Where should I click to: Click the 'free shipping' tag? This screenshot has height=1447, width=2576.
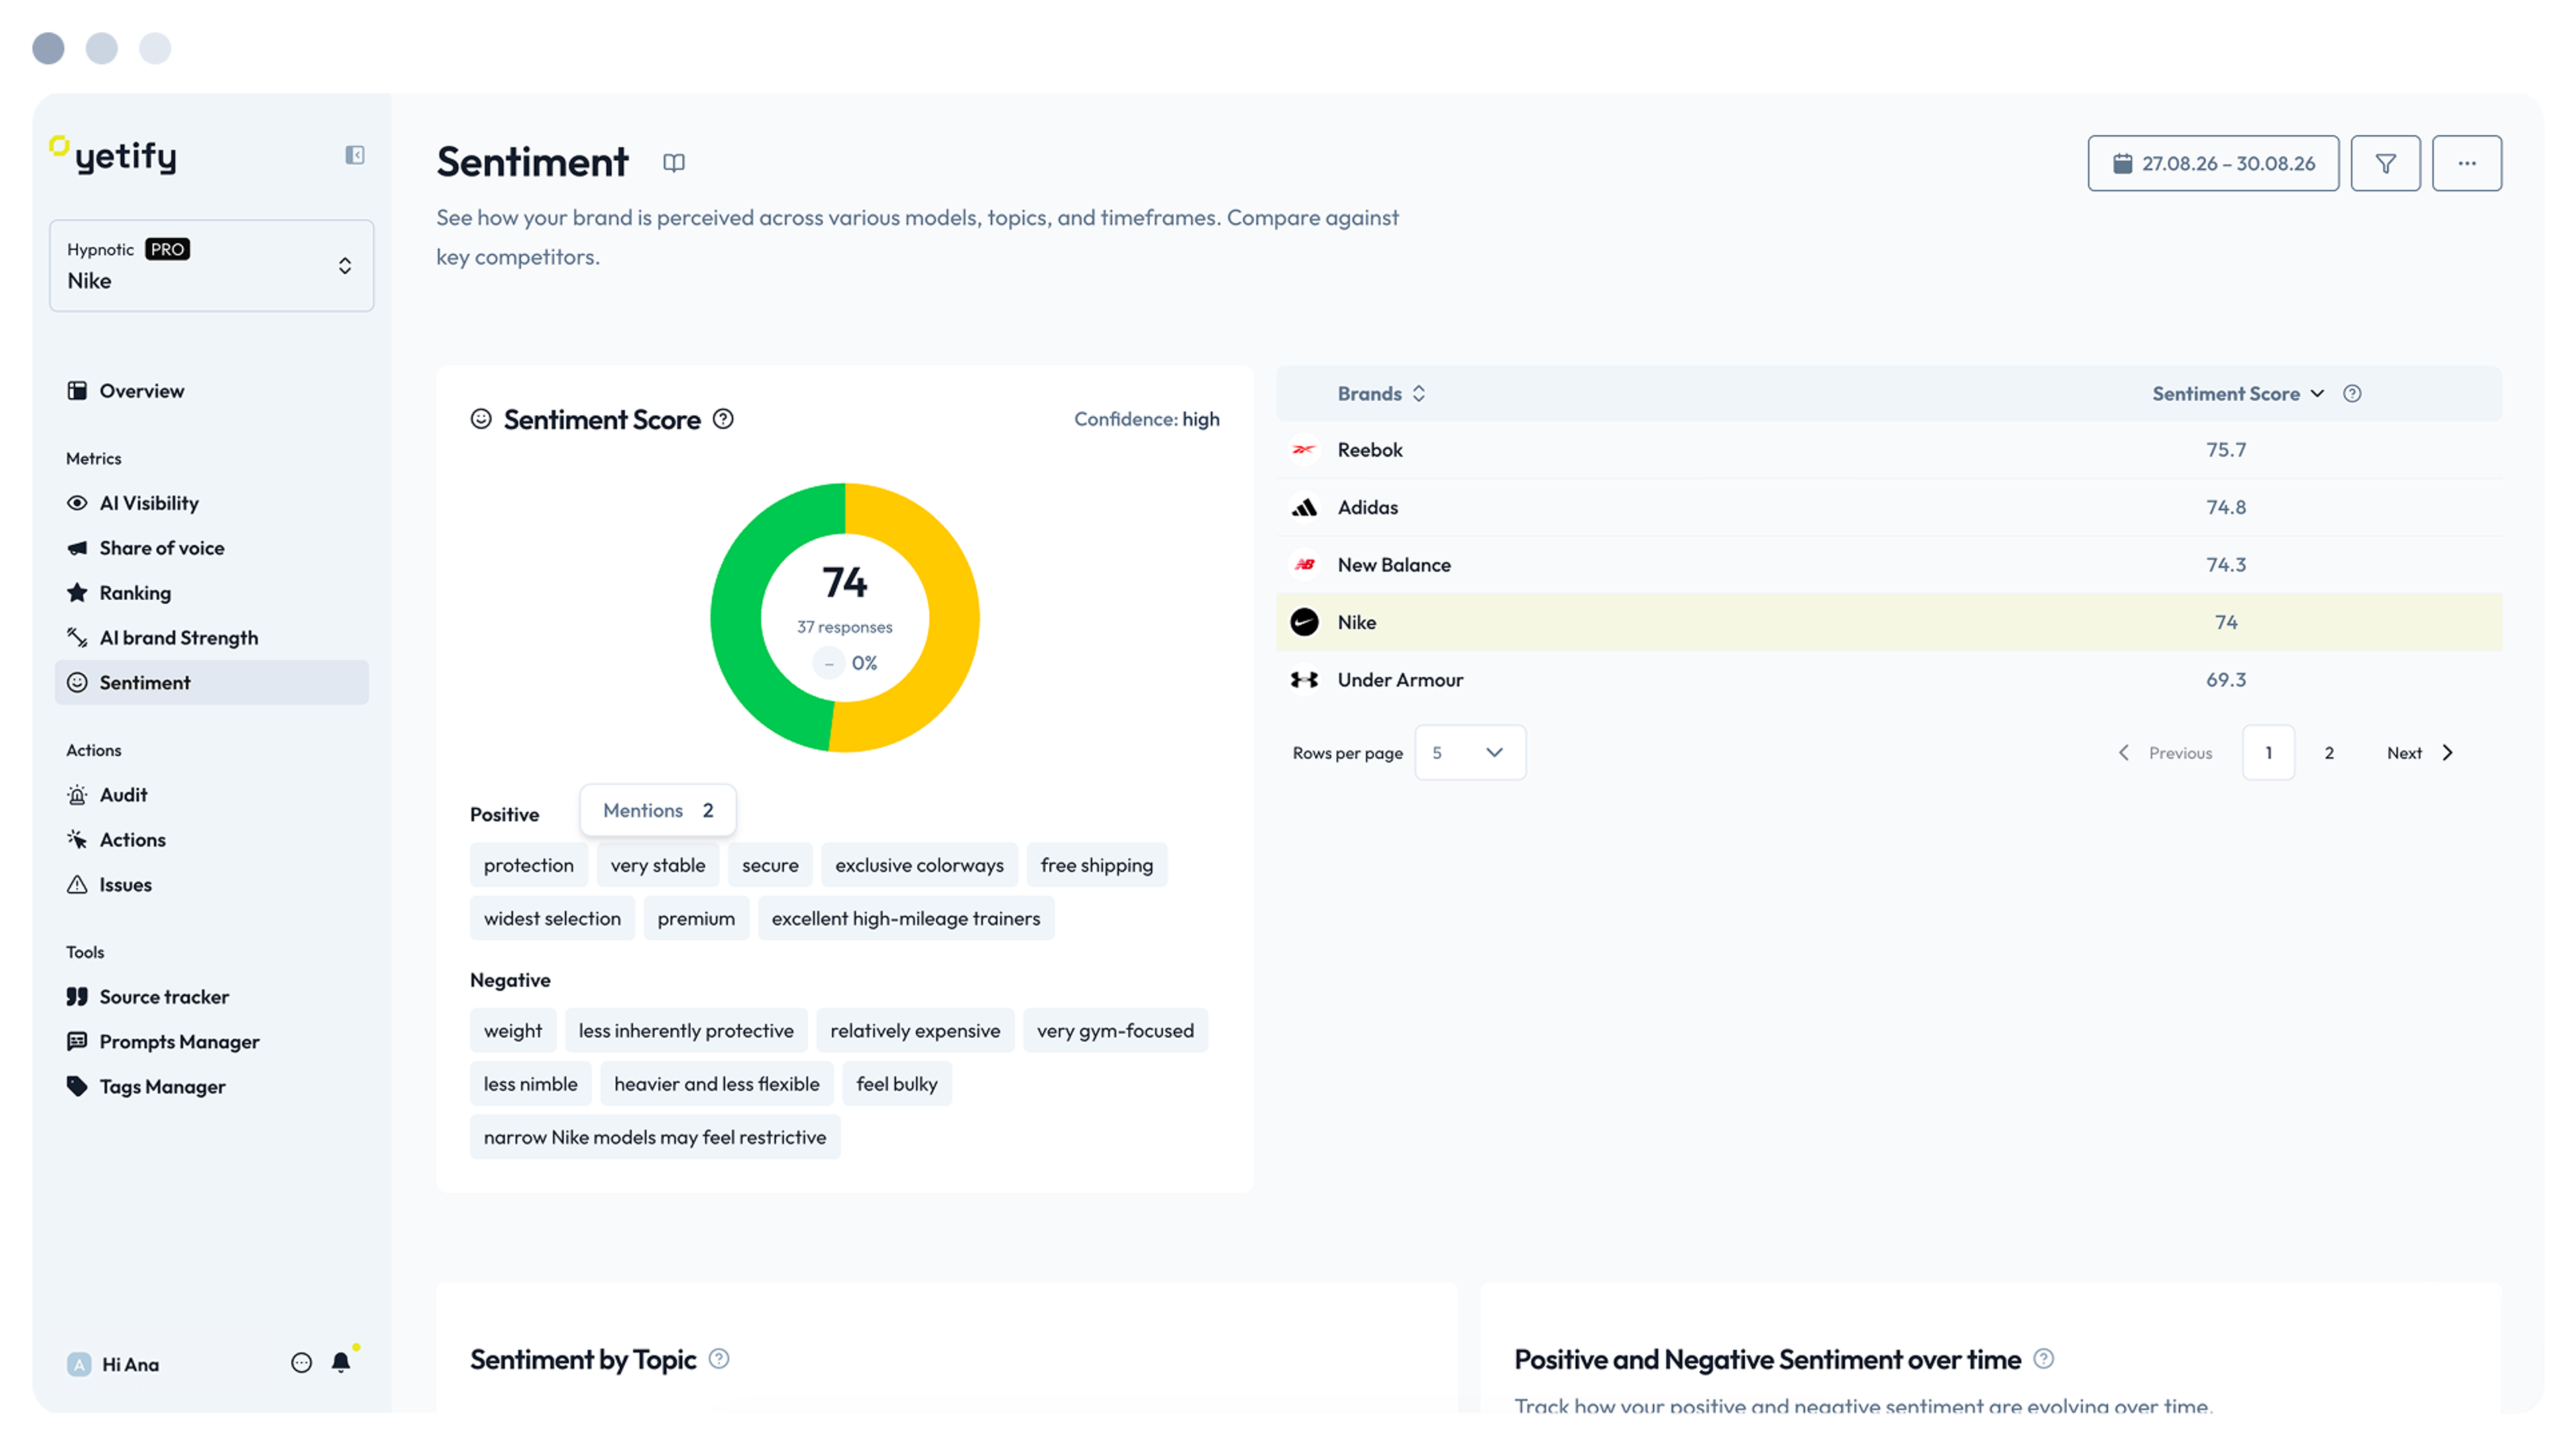tap(1096, 865)
